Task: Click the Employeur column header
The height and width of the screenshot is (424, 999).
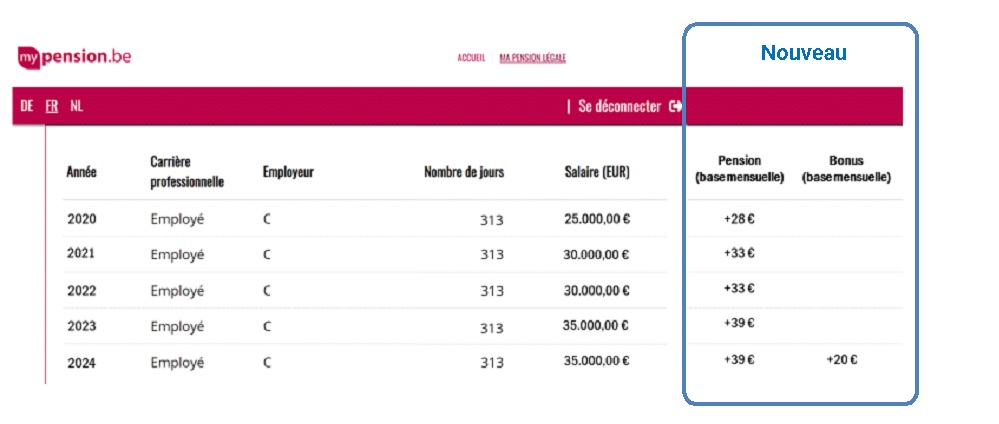Action: click(x=288, y=172)
